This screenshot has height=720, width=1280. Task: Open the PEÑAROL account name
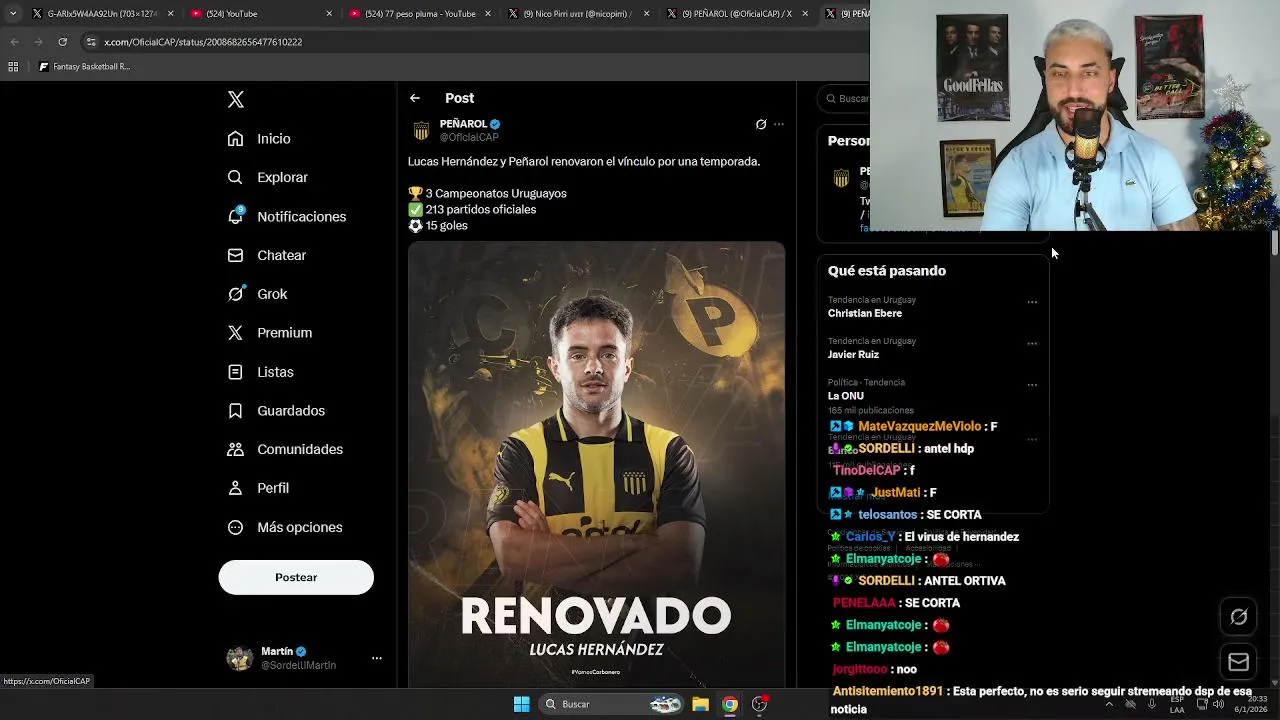pyautogui.click(x=463, y=124)
